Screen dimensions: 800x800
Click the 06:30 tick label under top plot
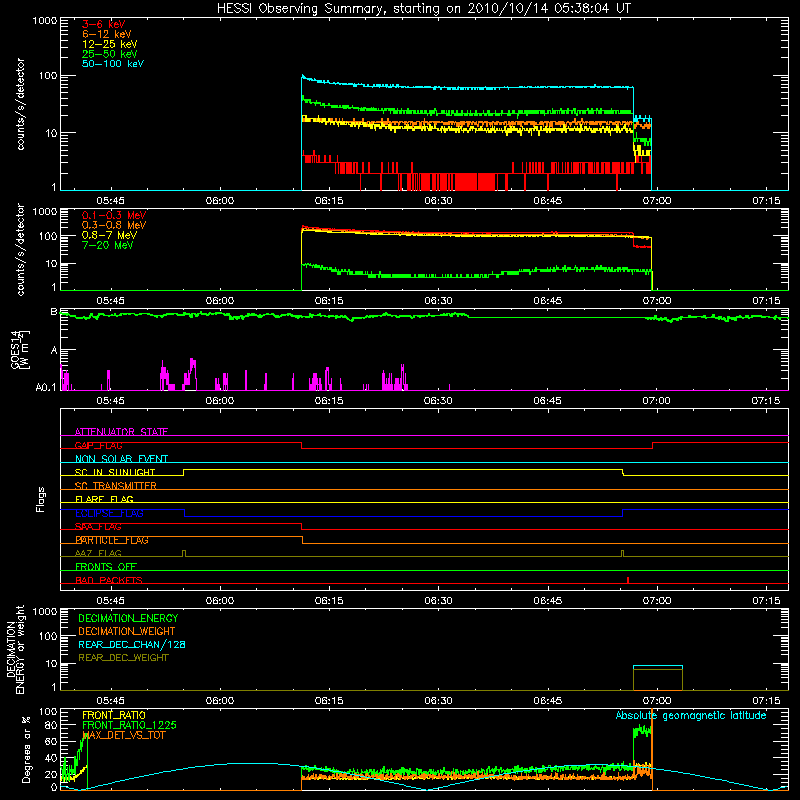(438, 201)
